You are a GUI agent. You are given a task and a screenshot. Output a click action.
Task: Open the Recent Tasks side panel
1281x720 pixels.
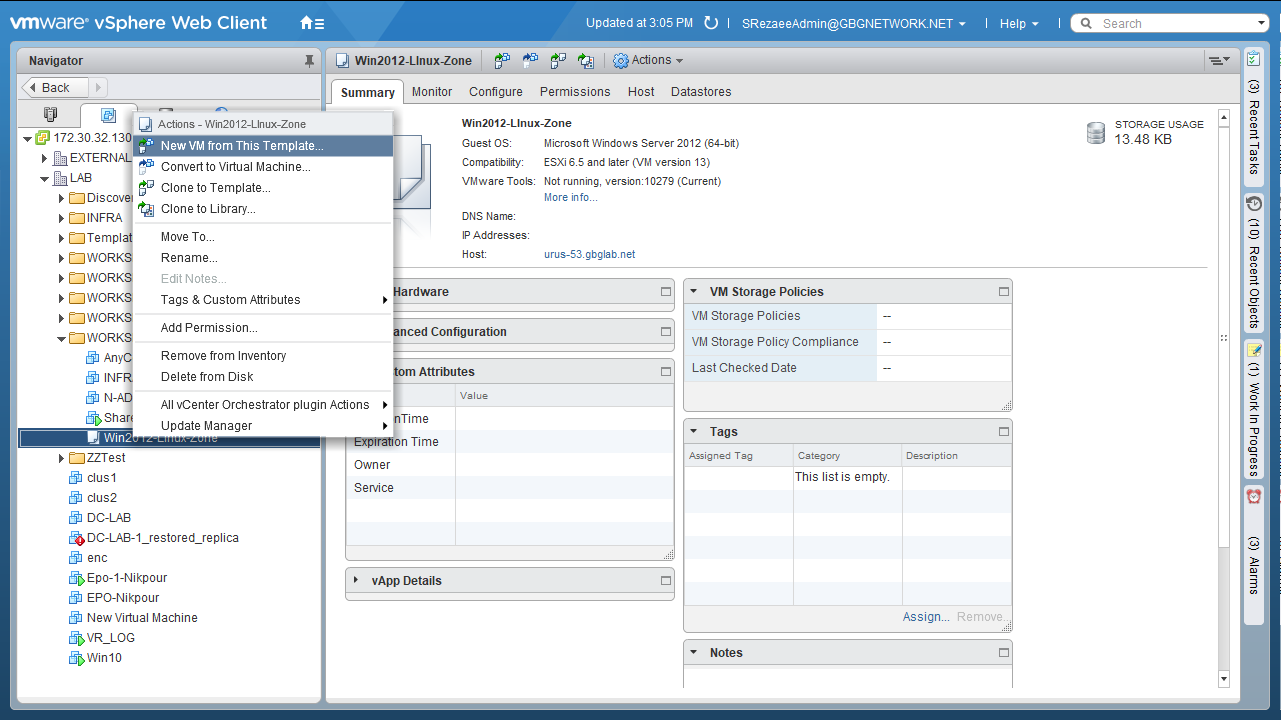coord(1253,120)
